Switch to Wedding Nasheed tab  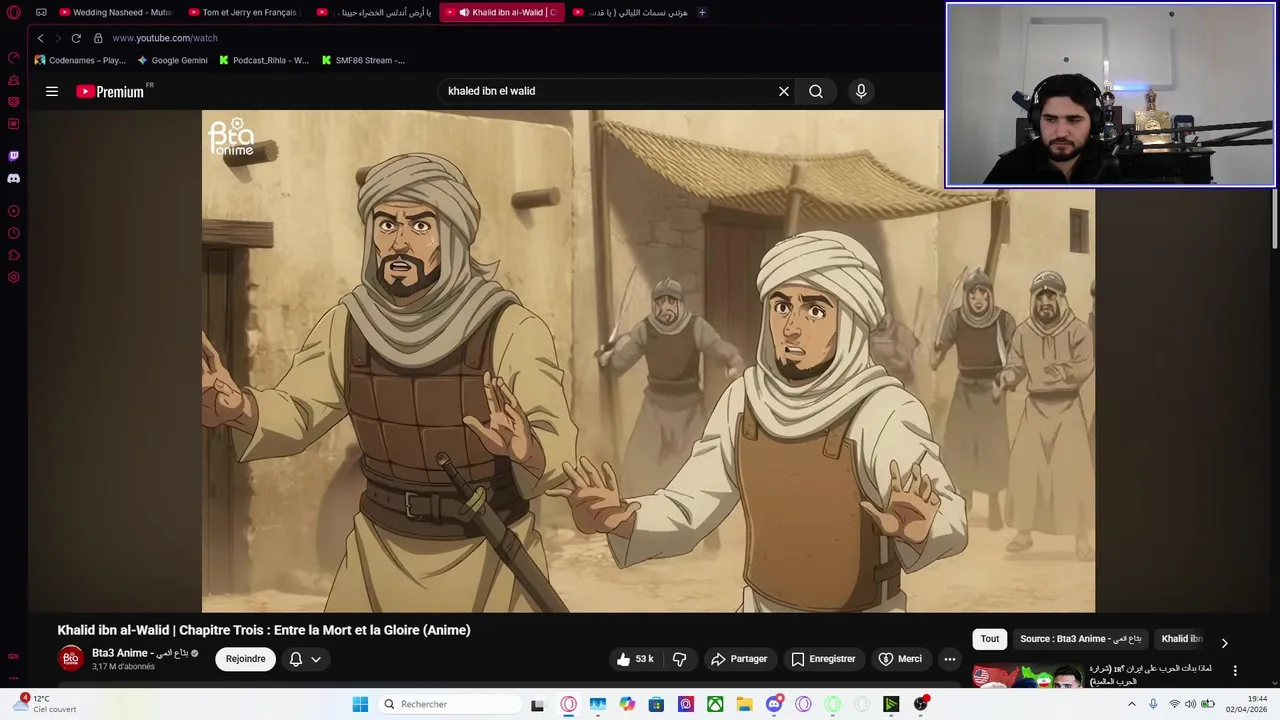(115, 13)
